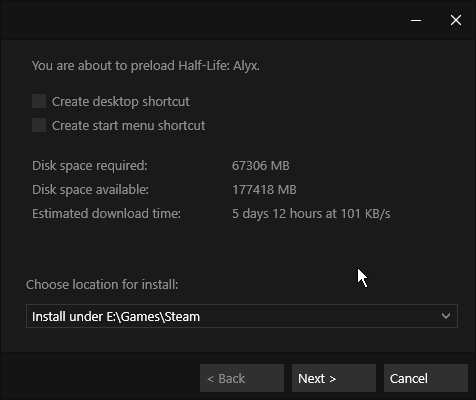
Task: Expand the dropdown using its chevron arrow
Action: click(x=446, y=316)
